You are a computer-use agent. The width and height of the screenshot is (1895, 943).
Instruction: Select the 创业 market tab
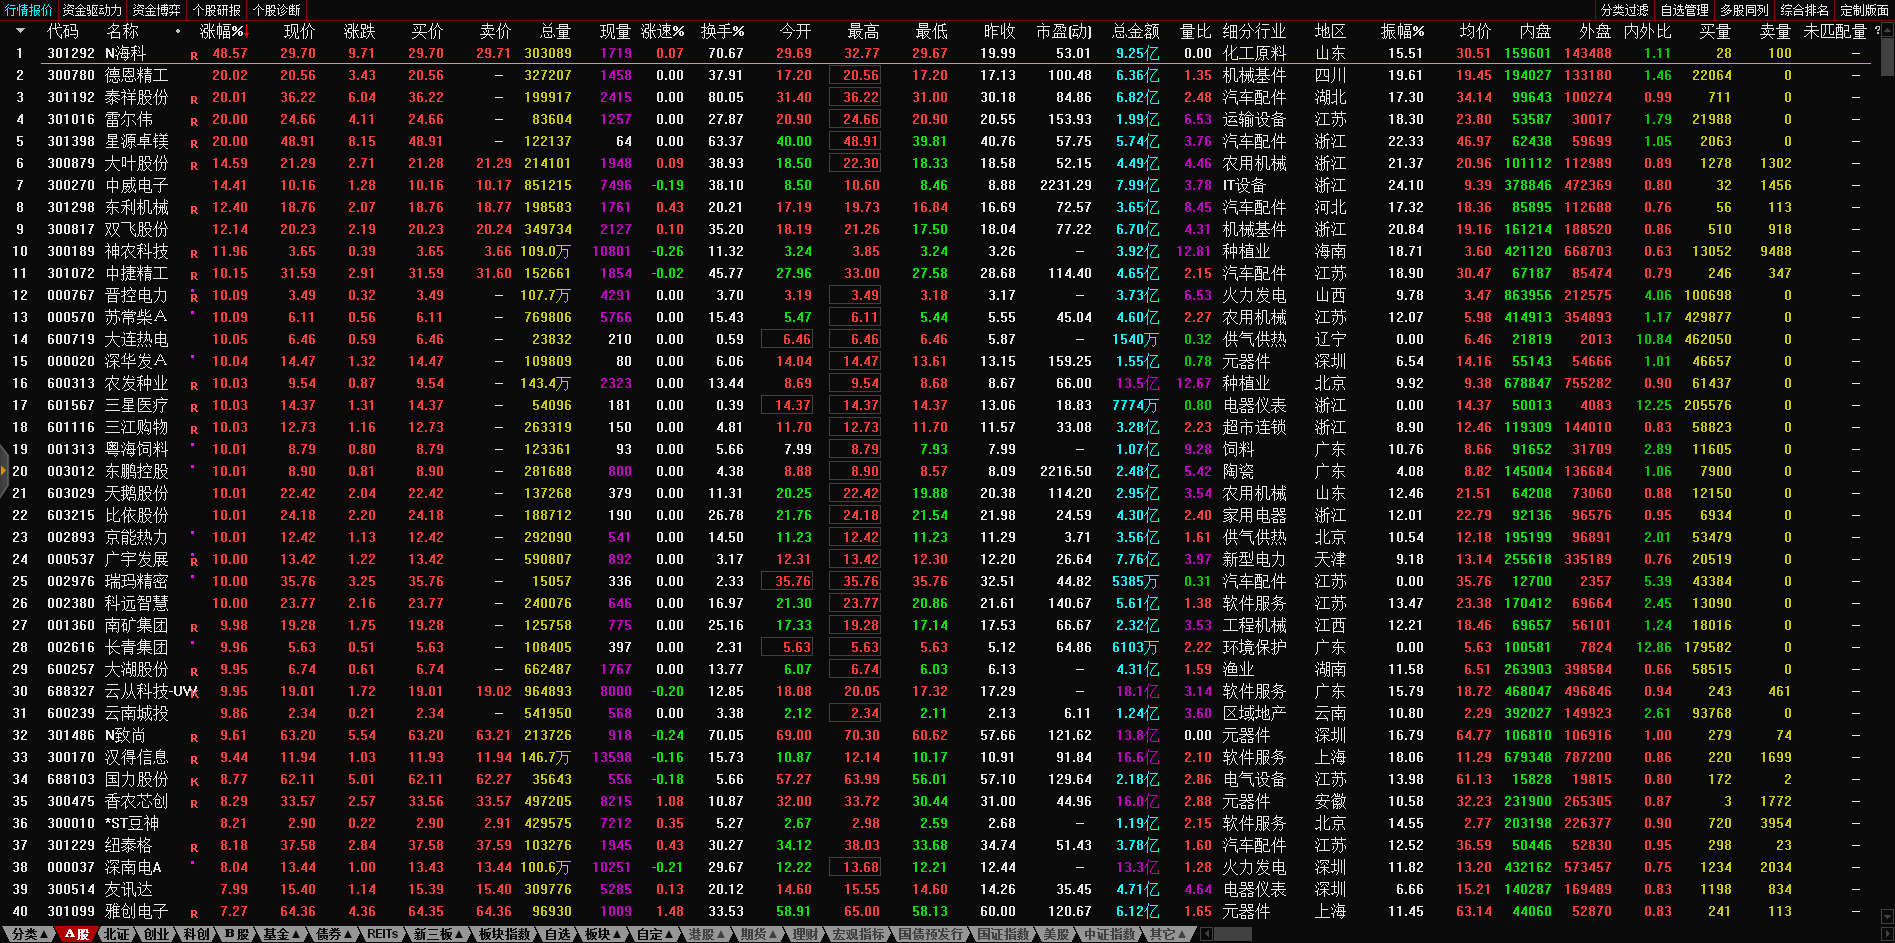coord(157,934)
